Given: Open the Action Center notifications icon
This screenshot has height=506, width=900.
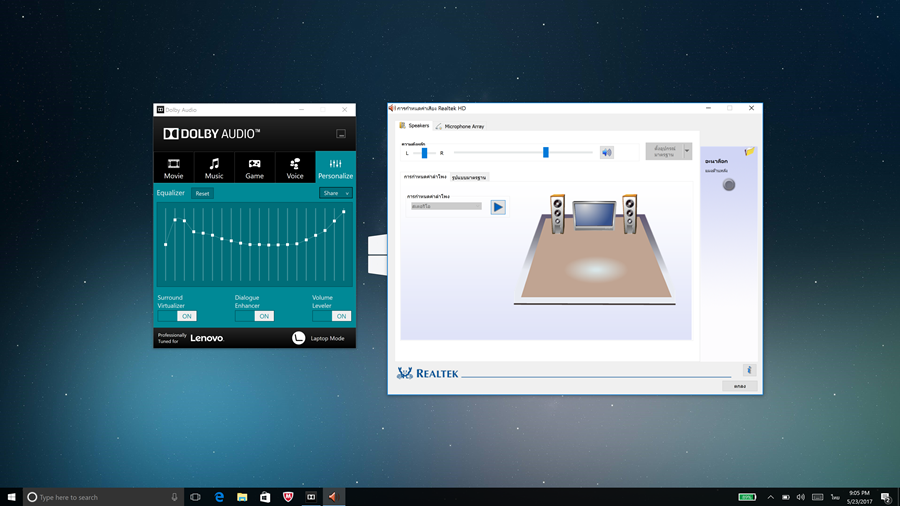Looking at the screenshot, I should (886, 497).
